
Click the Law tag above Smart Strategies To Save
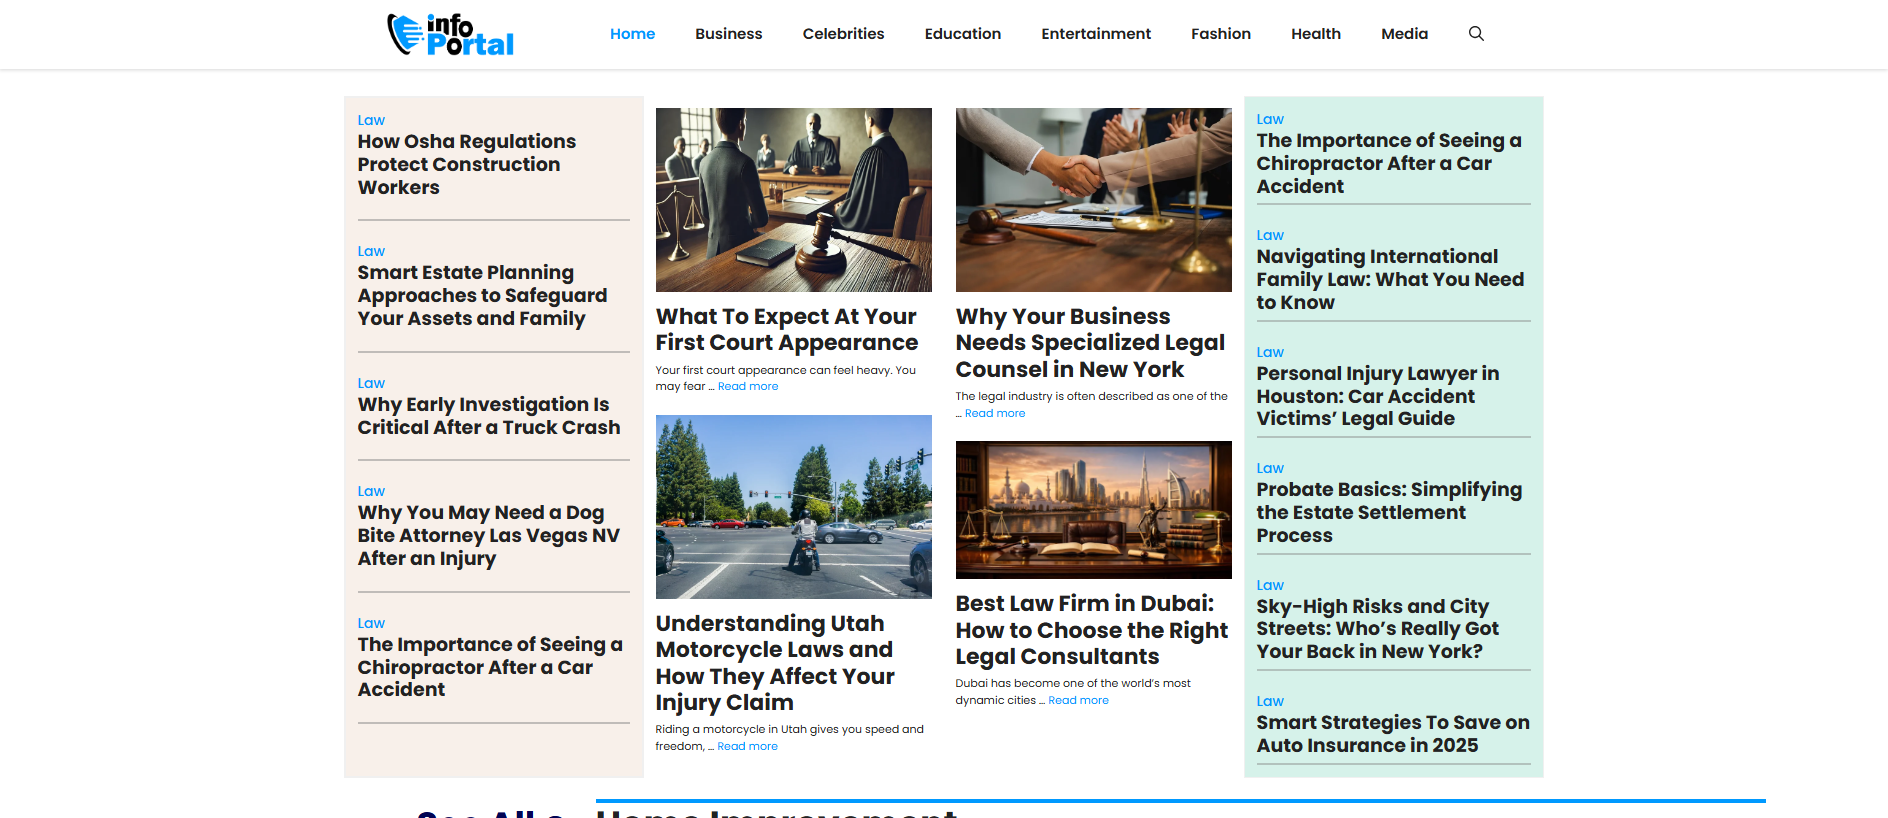click(x=1270, y=701)
